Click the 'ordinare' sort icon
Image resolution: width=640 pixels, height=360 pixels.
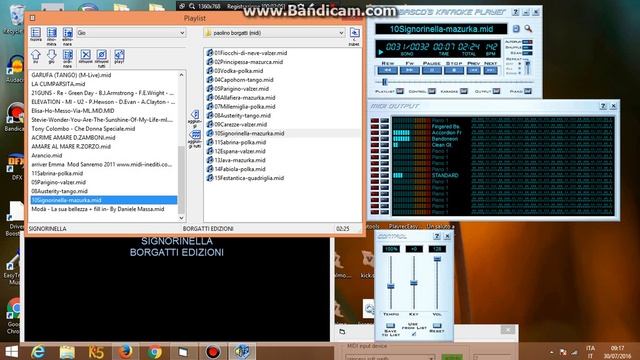68,56
